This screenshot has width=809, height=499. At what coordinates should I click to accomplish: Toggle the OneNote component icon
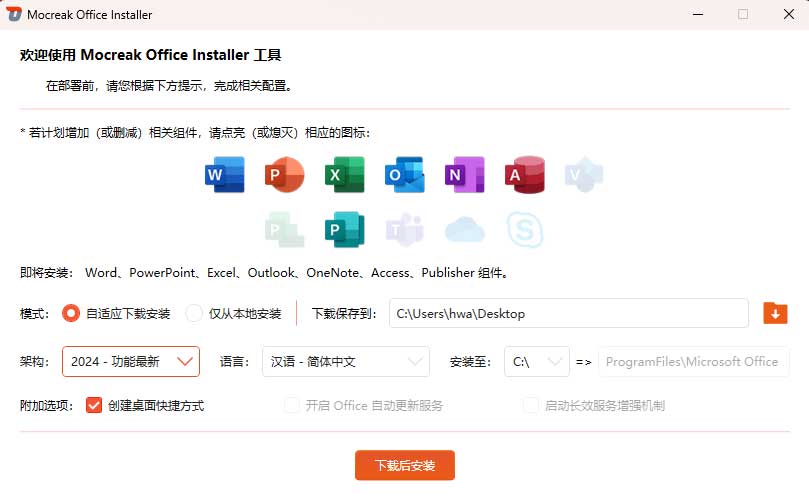click(x=464, y=174)
